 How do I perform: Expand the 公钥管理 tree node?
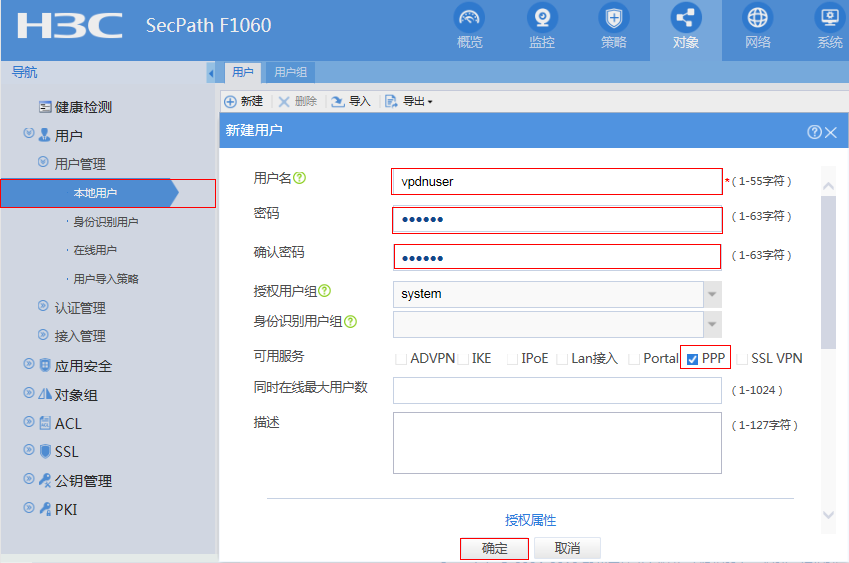(29, 479)
